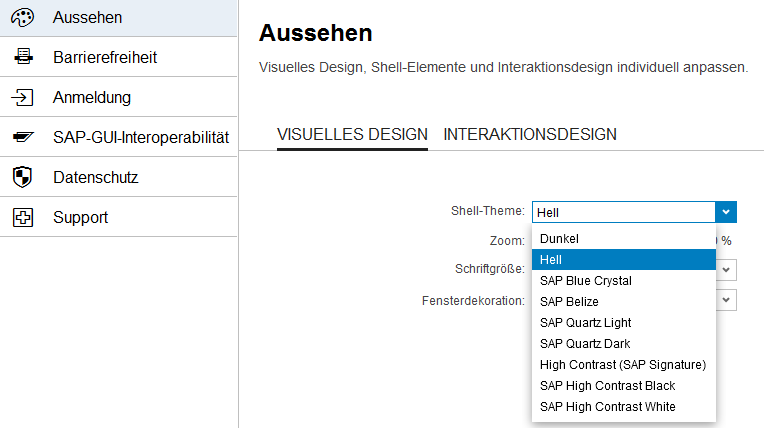This screenshot has width=764, height=428.
Task: Expand the Fensterdekoration dropdown arrow
Action: (x=727, y=300)
